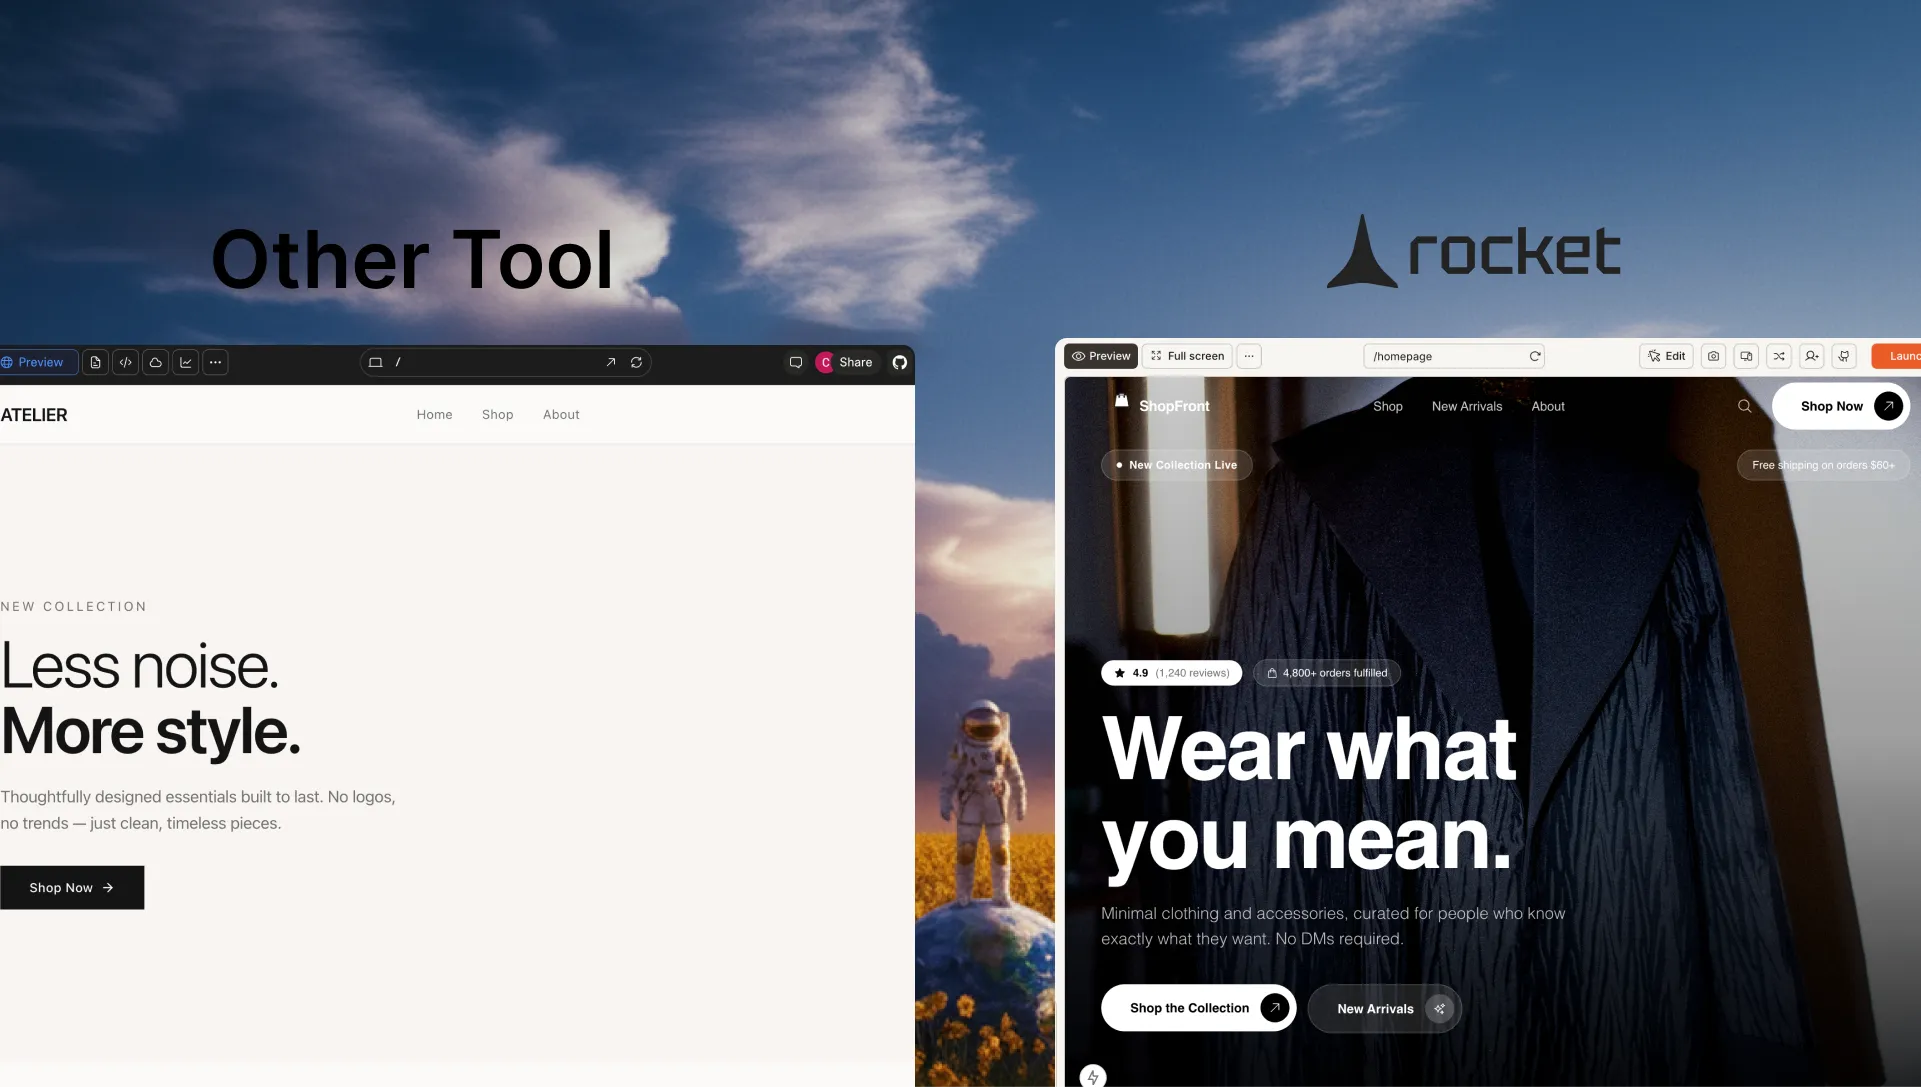Take a screenshot with the camera icon
Screen dimensions: 1921x1087
[x=1713, y=356]
